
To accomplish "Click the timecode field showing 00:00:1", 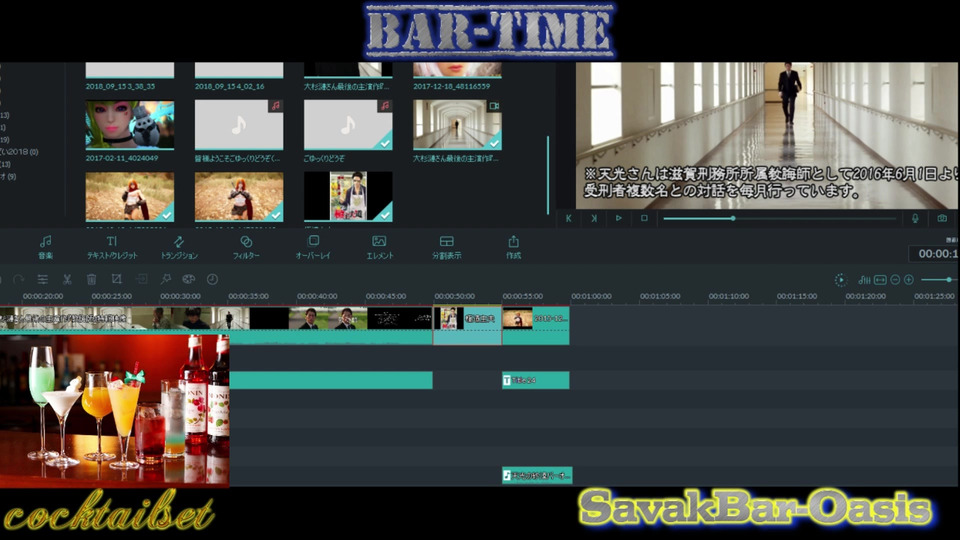I will point(935,253).
